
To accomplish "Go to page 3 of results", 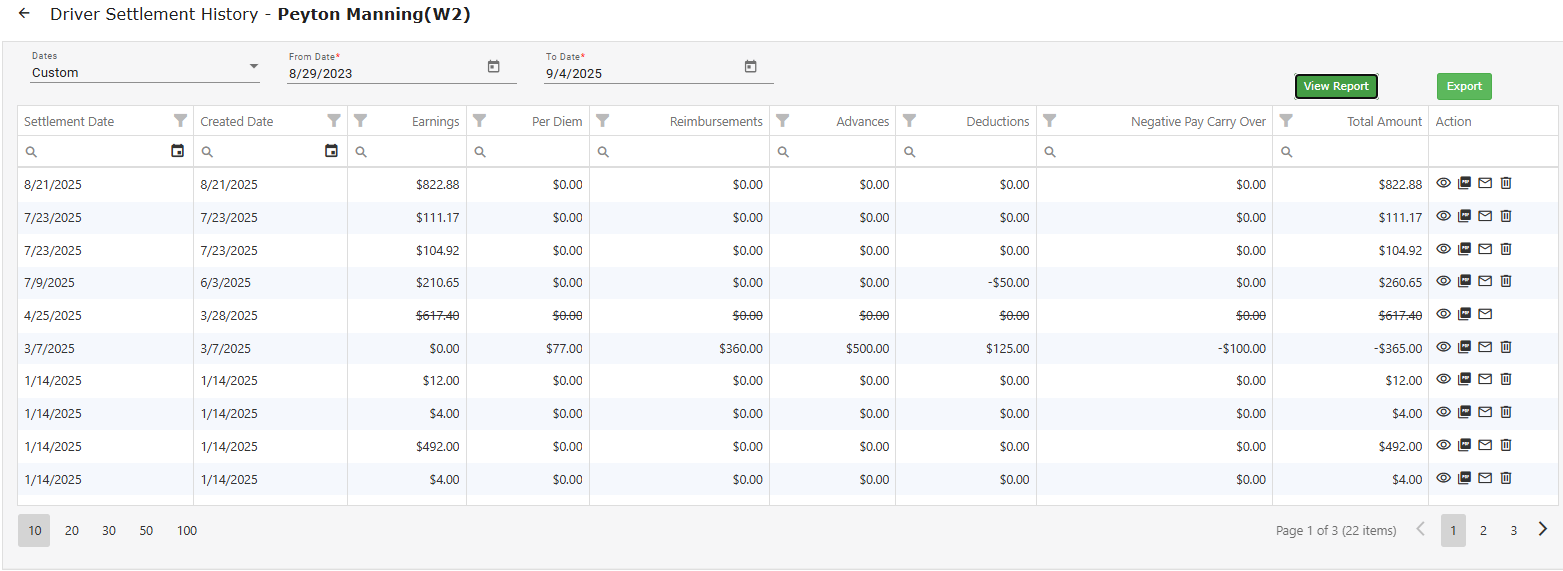I will coord(1513,531).
